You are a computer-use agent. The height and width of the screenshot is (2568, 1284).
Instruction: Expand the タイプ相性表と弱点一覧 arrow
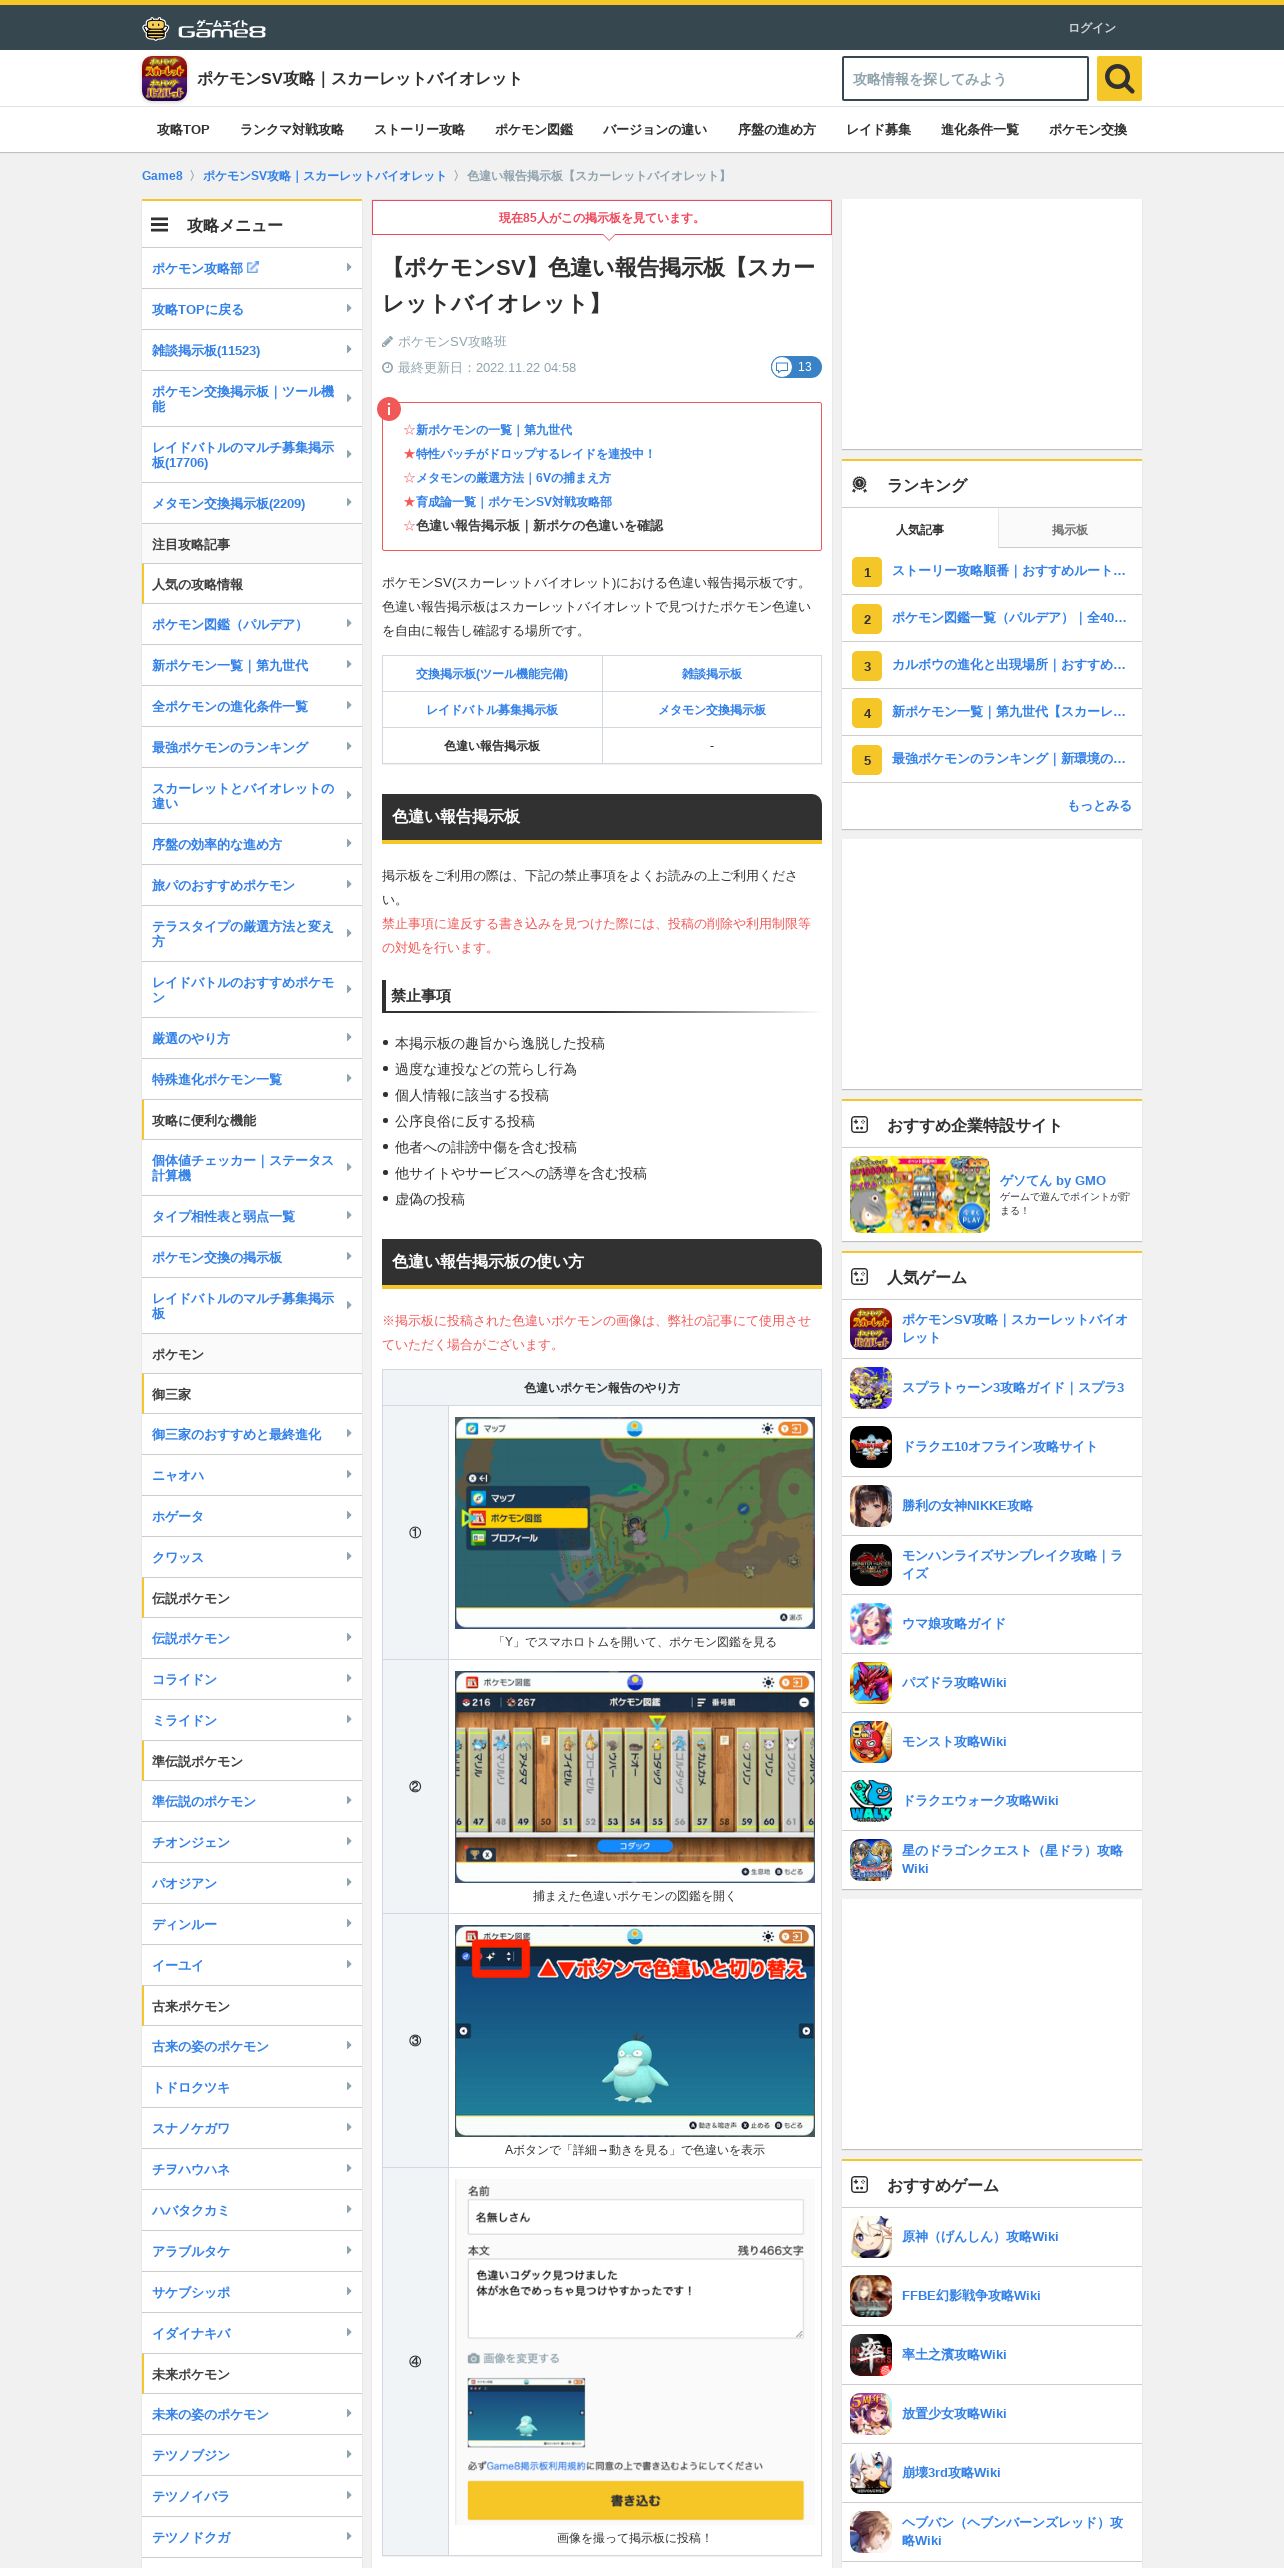tap(348, 1216)
